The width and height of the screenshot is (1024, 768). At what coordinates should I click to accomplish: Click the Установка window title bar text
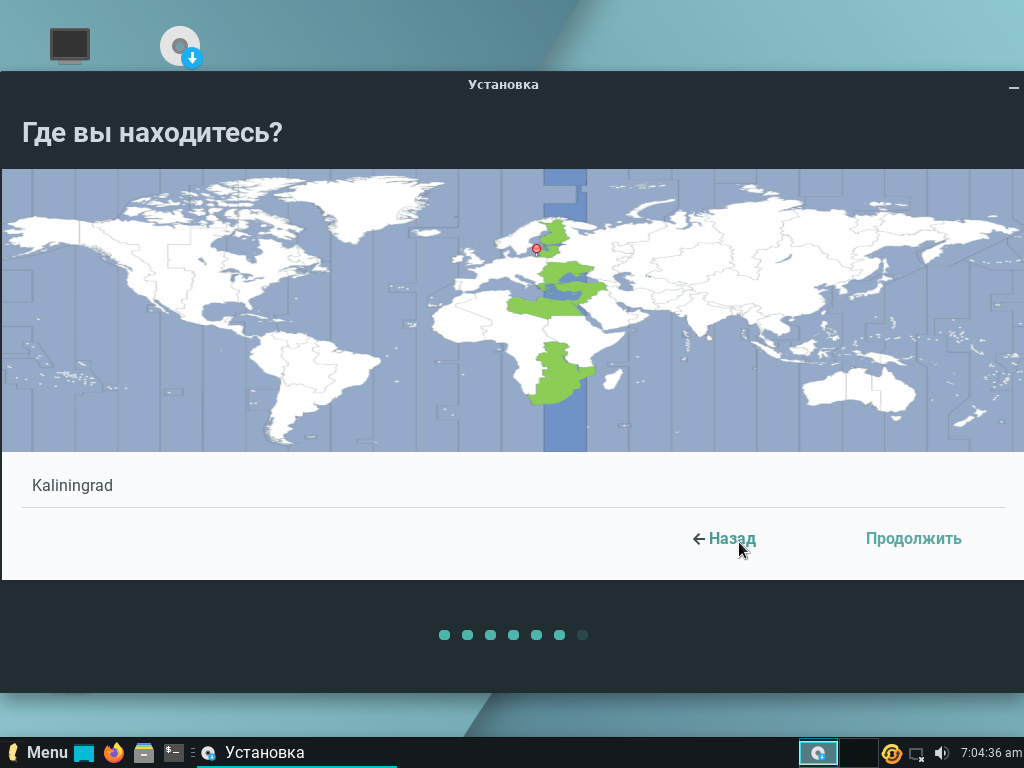[503, 85]
